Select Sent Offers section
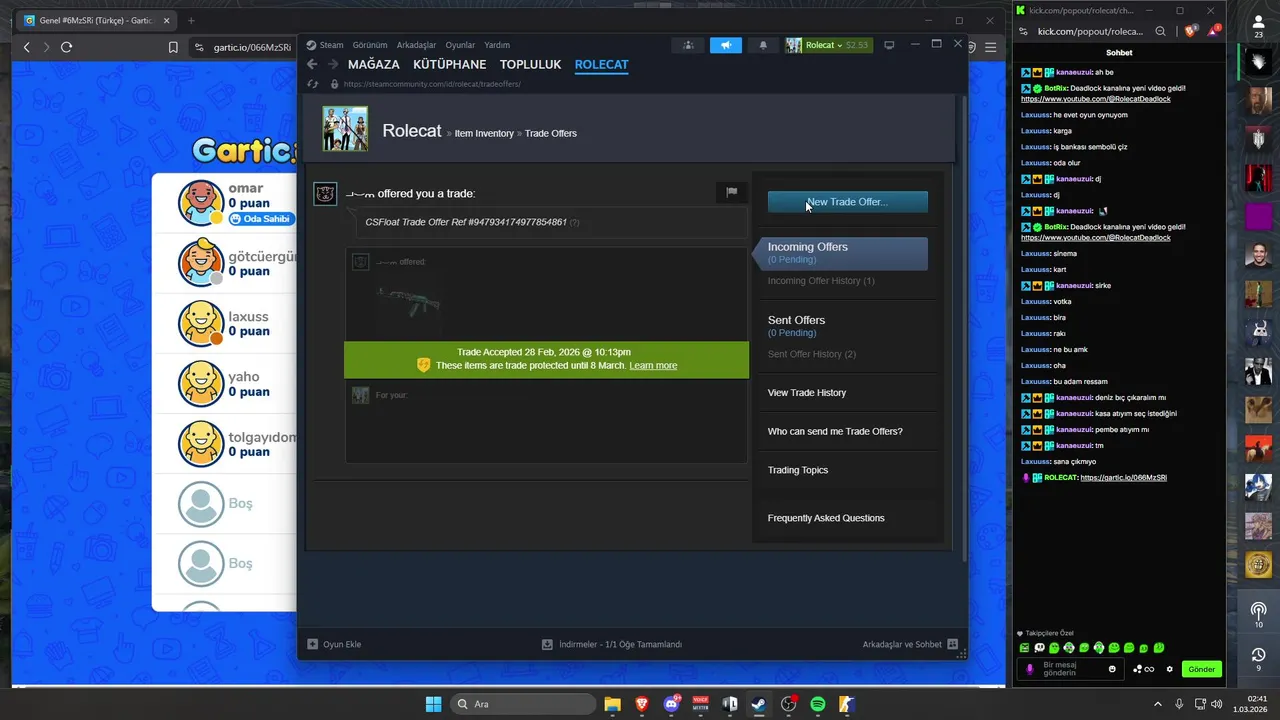 pyautogui.click(x=796, y=325)
